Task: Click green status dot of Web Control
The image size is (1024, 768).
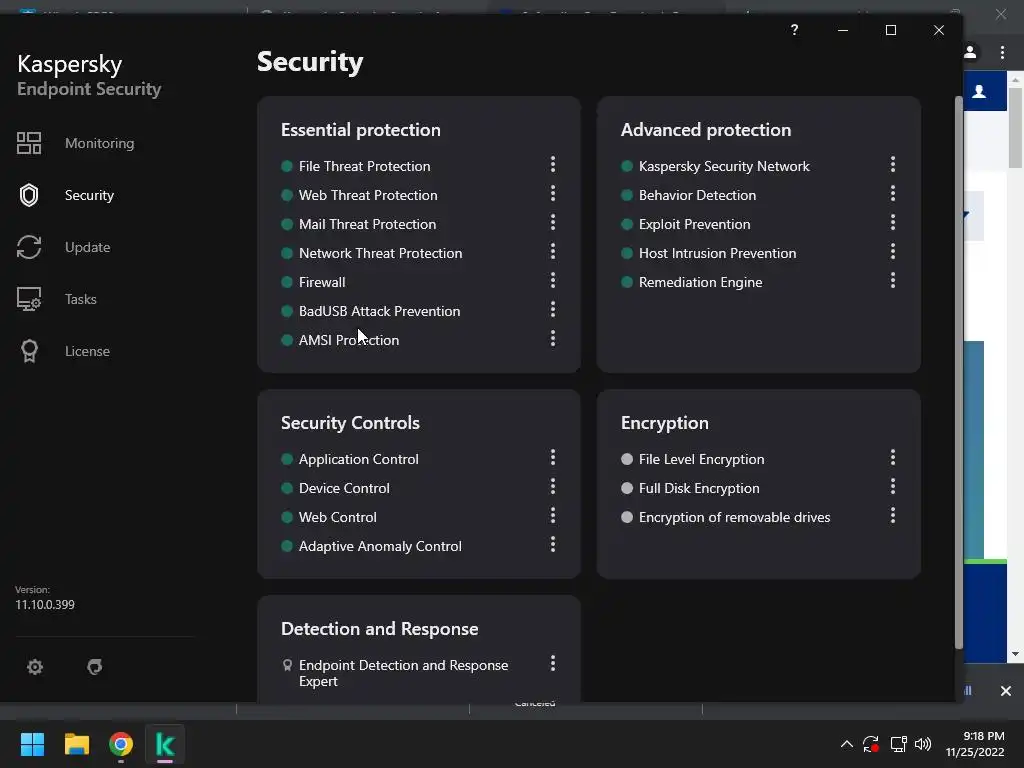Action: tap(287, 517)
